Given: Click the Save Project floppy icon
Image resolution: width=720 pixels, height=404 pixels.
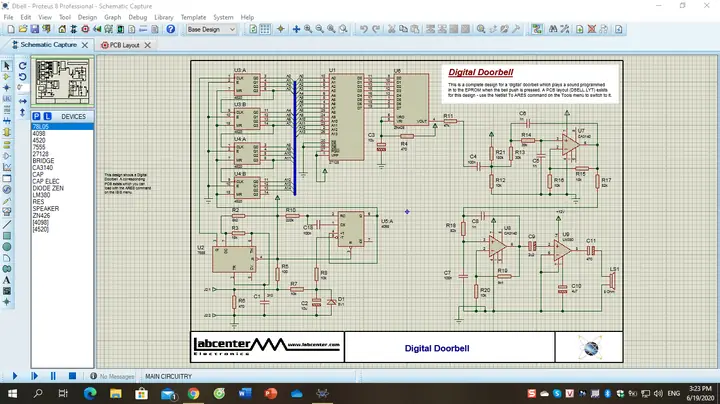Looking at the screenshot, I should click(34, 29).
